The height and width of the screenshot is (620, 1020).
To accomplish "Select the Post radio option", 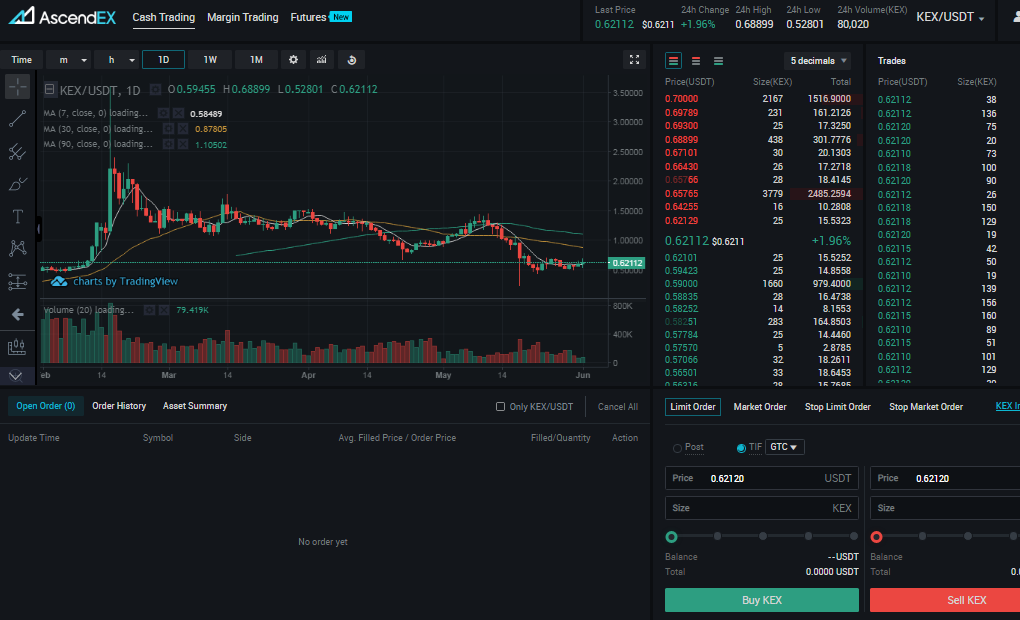I will tap(677, 448).
